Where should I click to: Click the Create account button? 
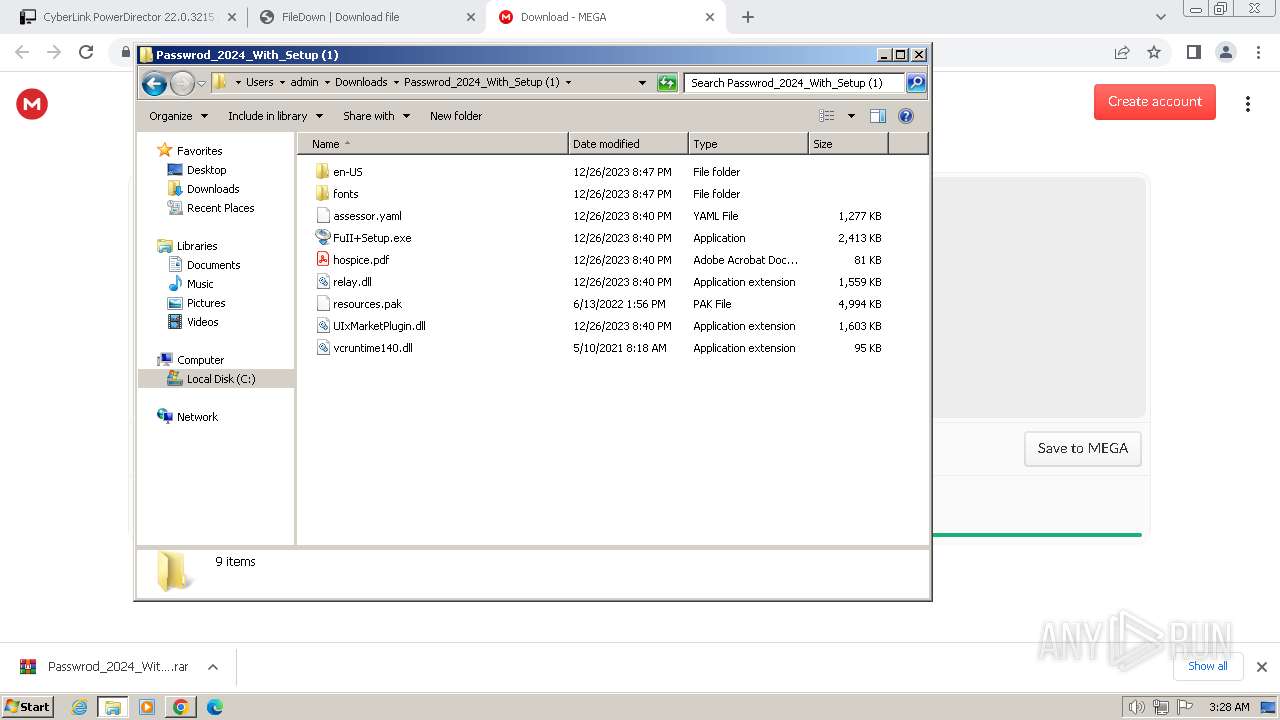click(1155, 101)
